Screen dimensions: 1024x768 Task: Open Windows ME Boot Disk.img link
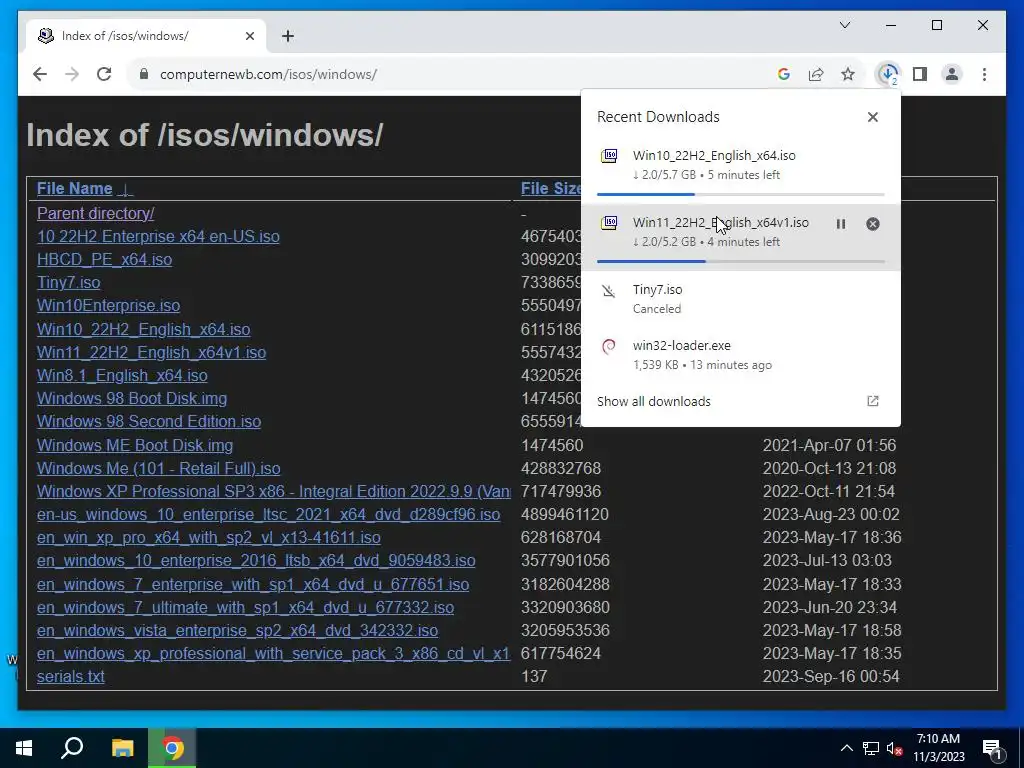135,445
